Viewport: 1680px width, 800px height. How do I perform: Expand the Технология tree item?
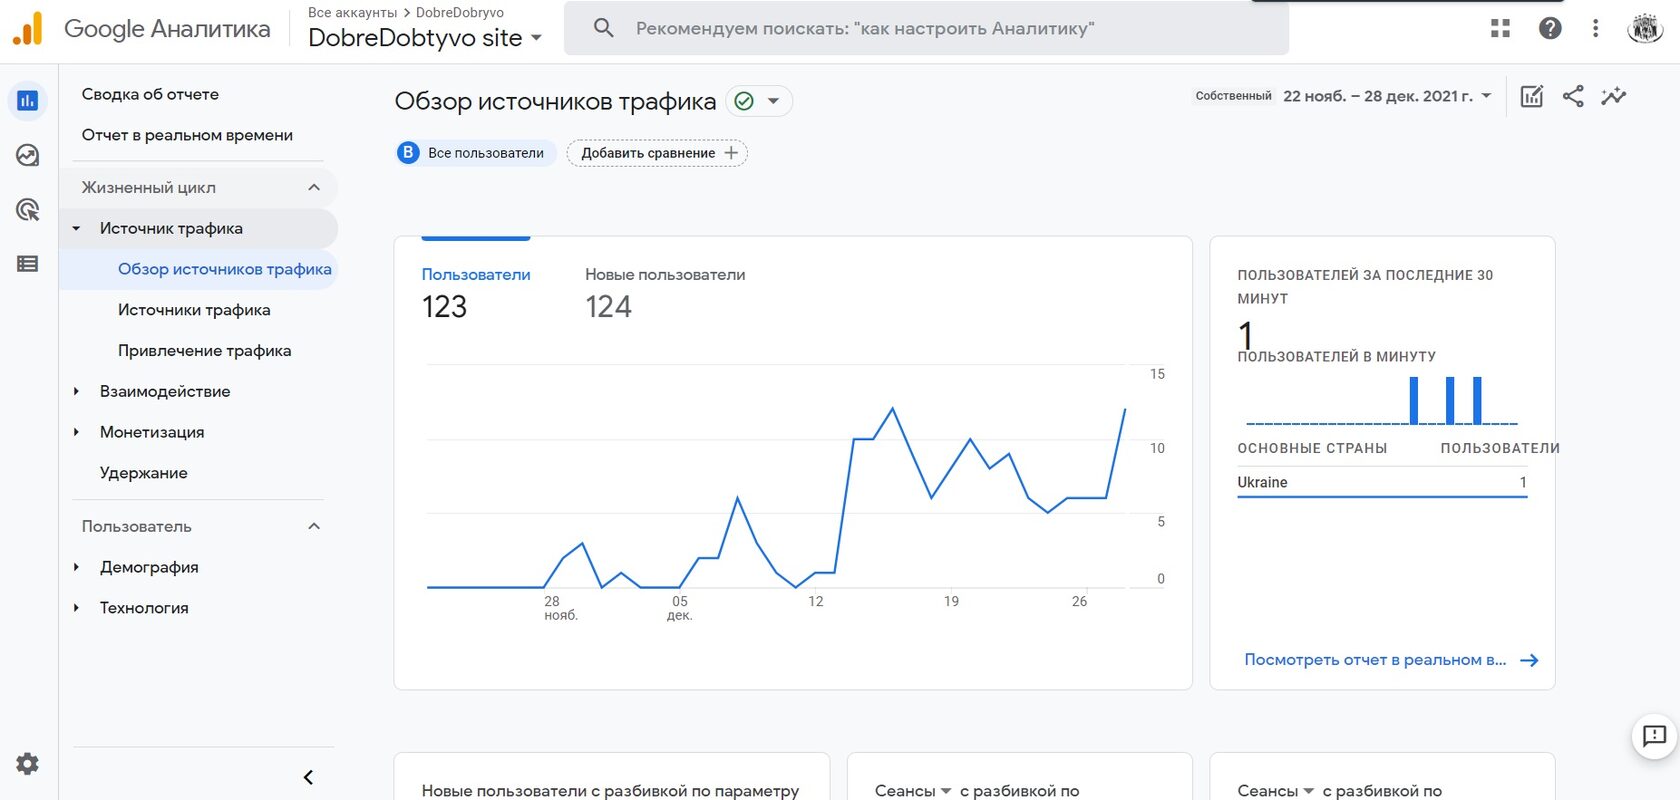click(76, 608)
